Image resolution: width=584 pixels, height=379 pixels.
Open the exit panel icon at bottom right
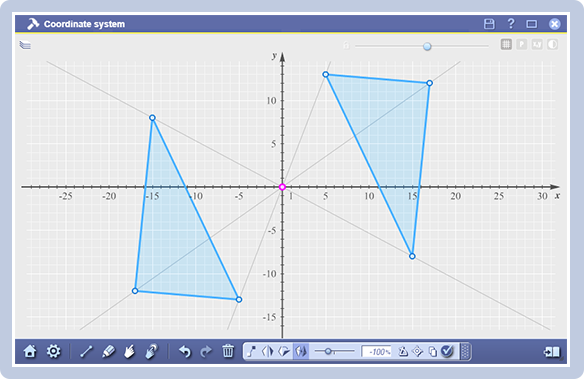coord(552,351)
